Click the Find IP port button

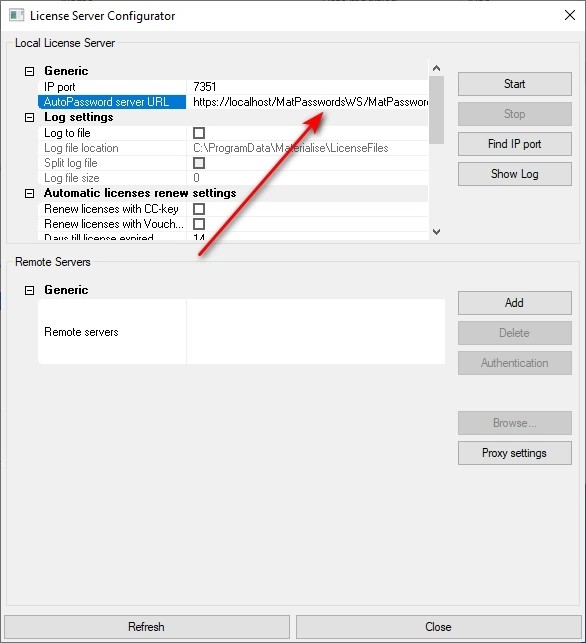coord(515,144)
